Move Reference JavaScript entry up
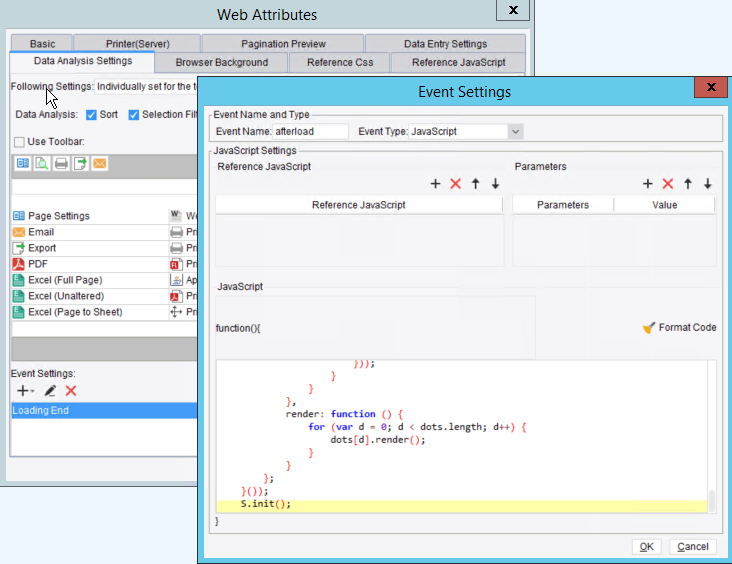This screenshot has width=732, height=564. click(475, 183)
